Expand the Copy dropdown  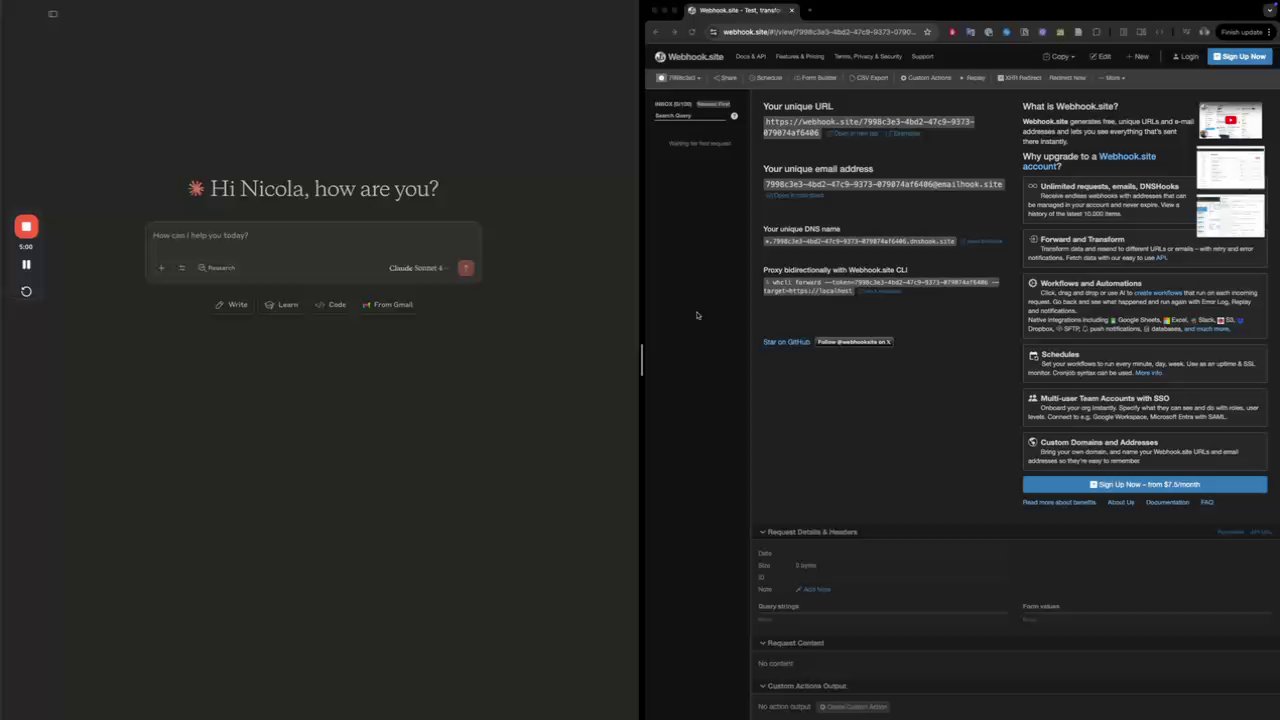[1059, 57]
